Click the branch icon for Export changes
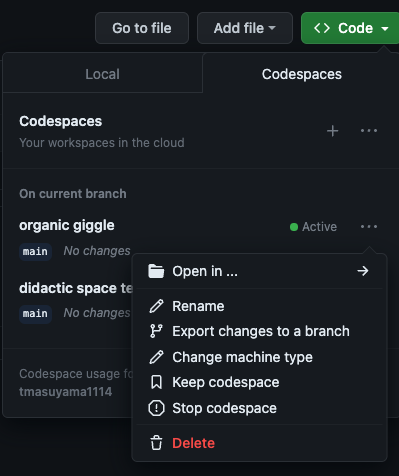This screenshot has width=399, height=476. tap(156, 331)
